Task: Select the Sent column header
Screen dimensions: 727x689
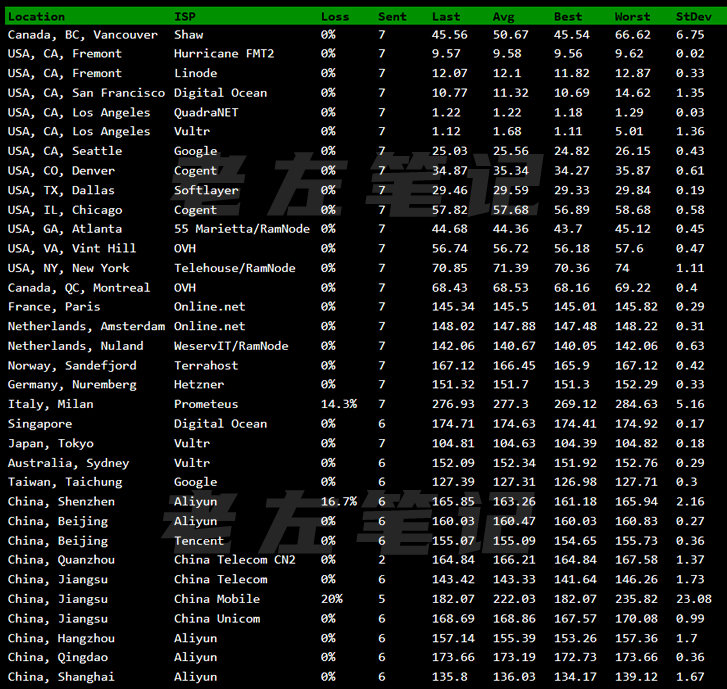Action: tap(392, 17)
